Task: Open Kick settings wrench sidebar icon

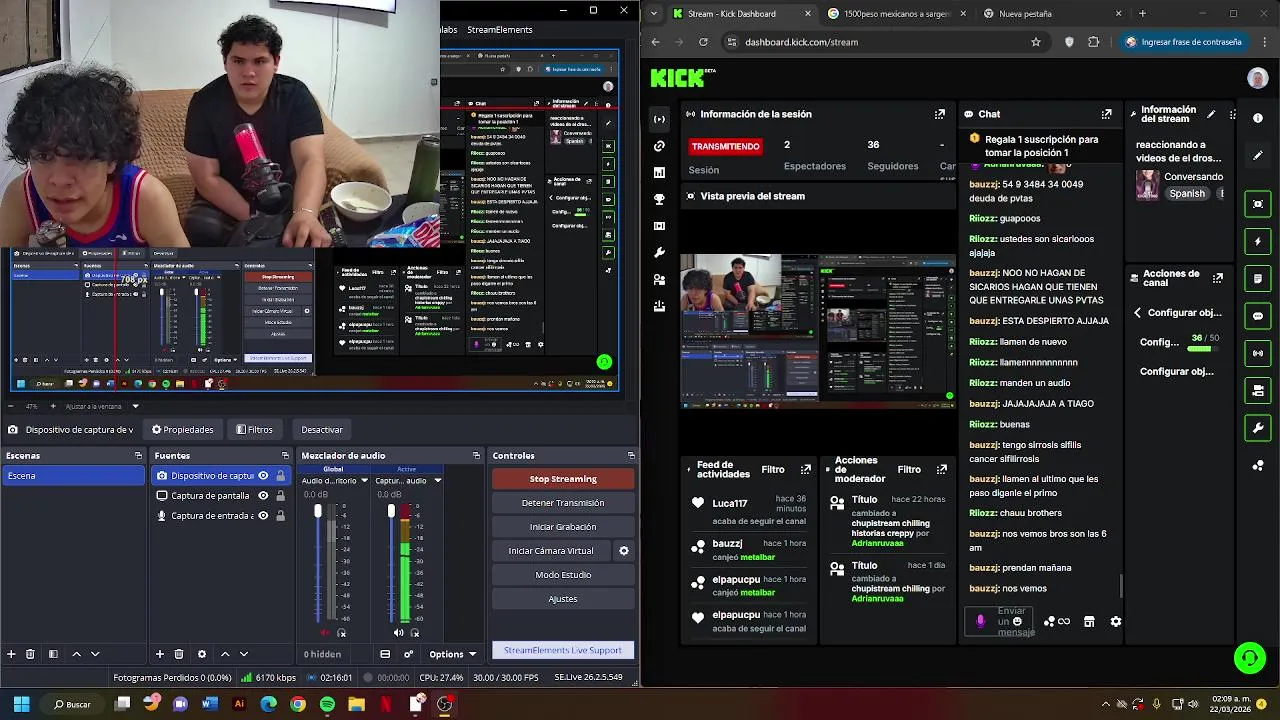Action: point(659,253)
